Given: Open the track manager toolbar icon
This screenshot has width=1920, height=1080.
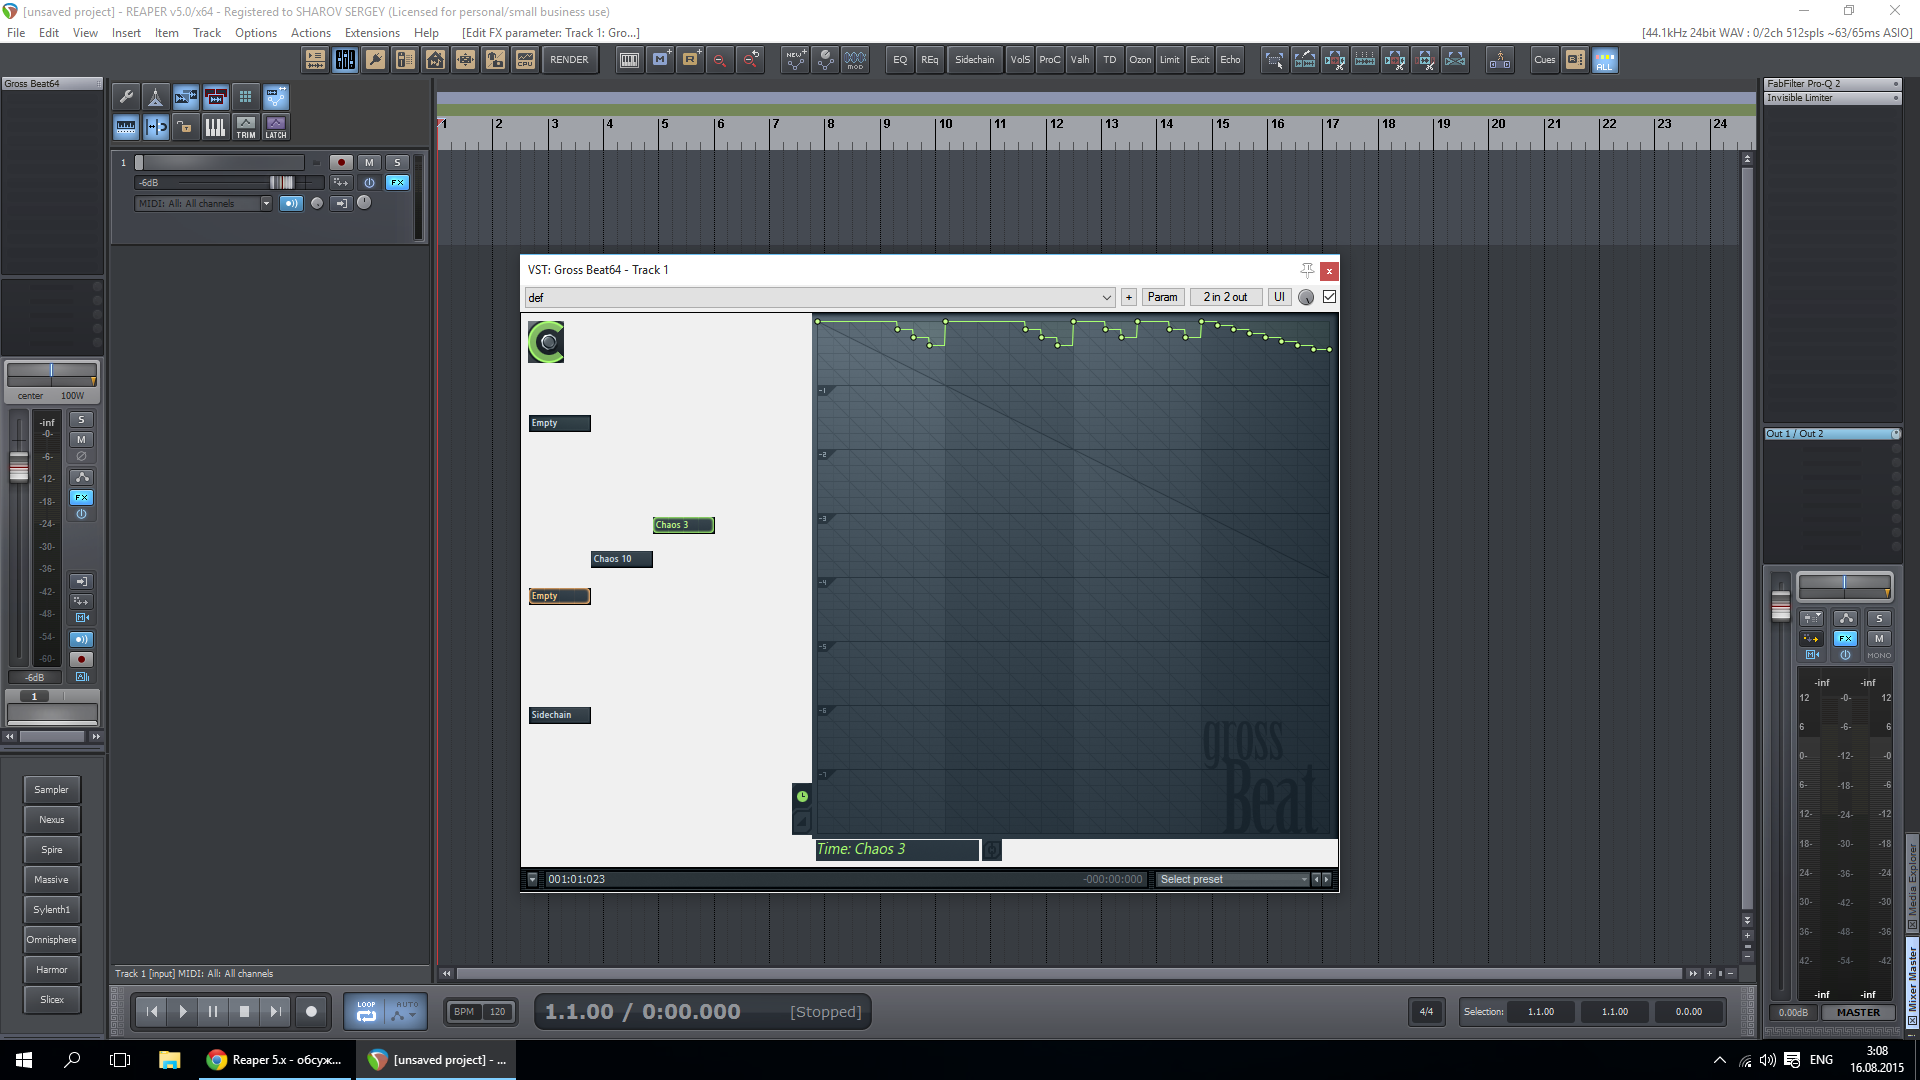Looking at the screenshot, I should [x=315, y=60].
